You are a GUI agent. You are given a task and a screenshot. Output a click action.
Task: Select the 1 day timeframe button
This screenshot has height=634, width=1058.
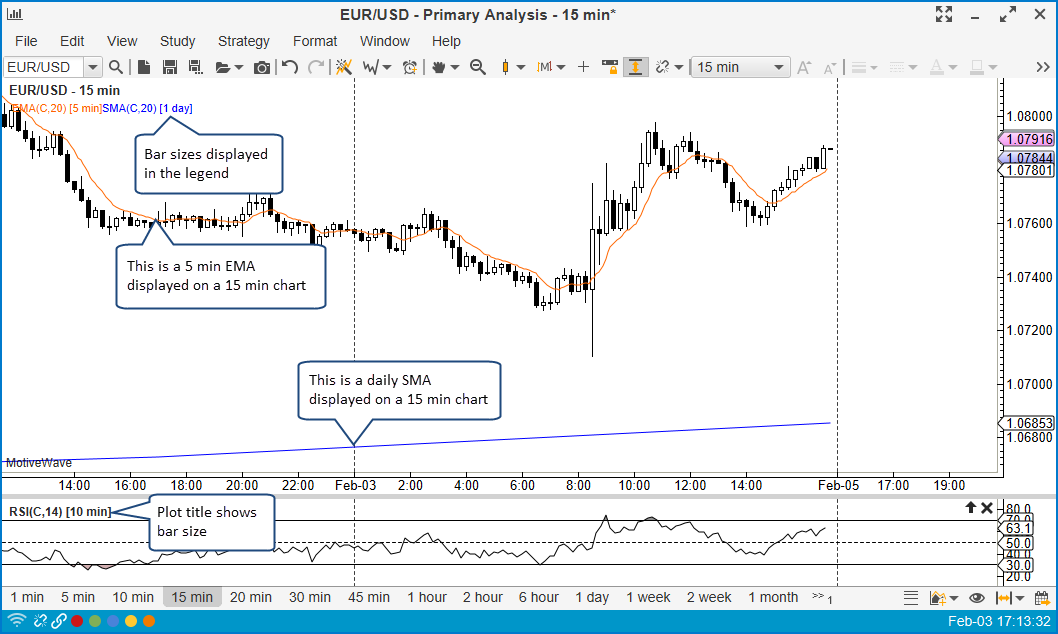click(x=592, y=597)
